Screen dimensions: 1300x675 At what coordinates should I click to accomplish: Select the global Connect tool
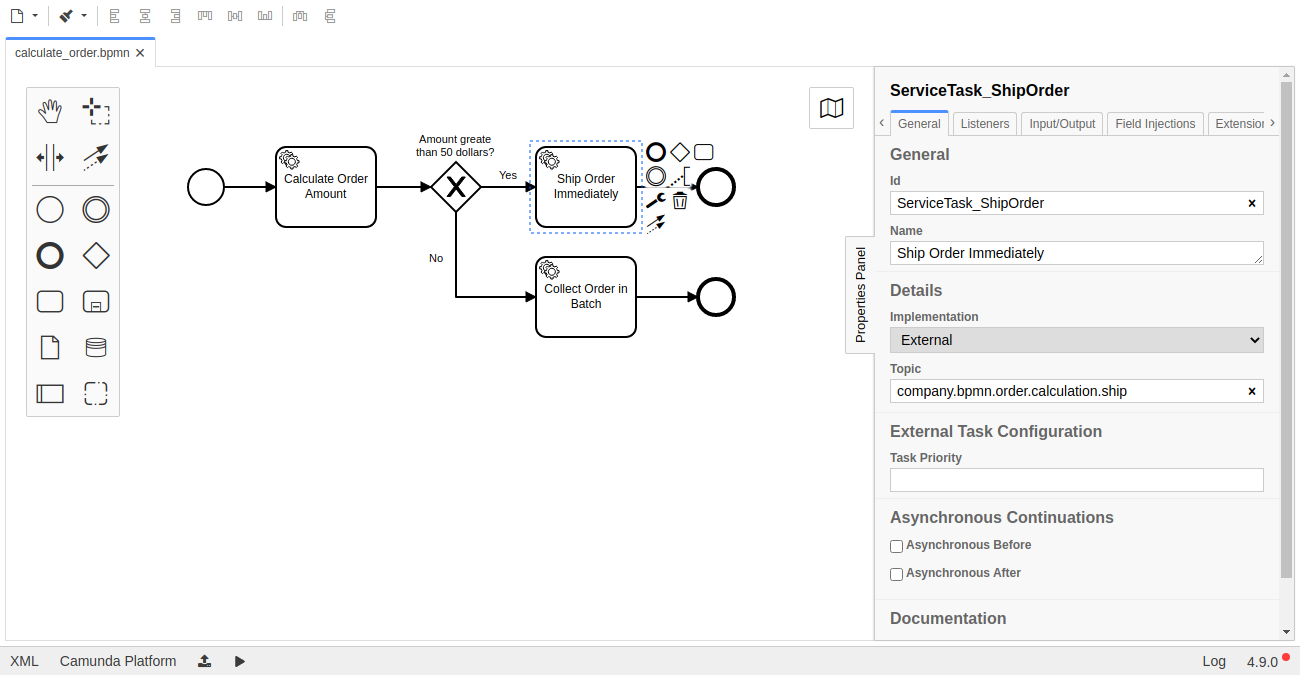[96, 157]
